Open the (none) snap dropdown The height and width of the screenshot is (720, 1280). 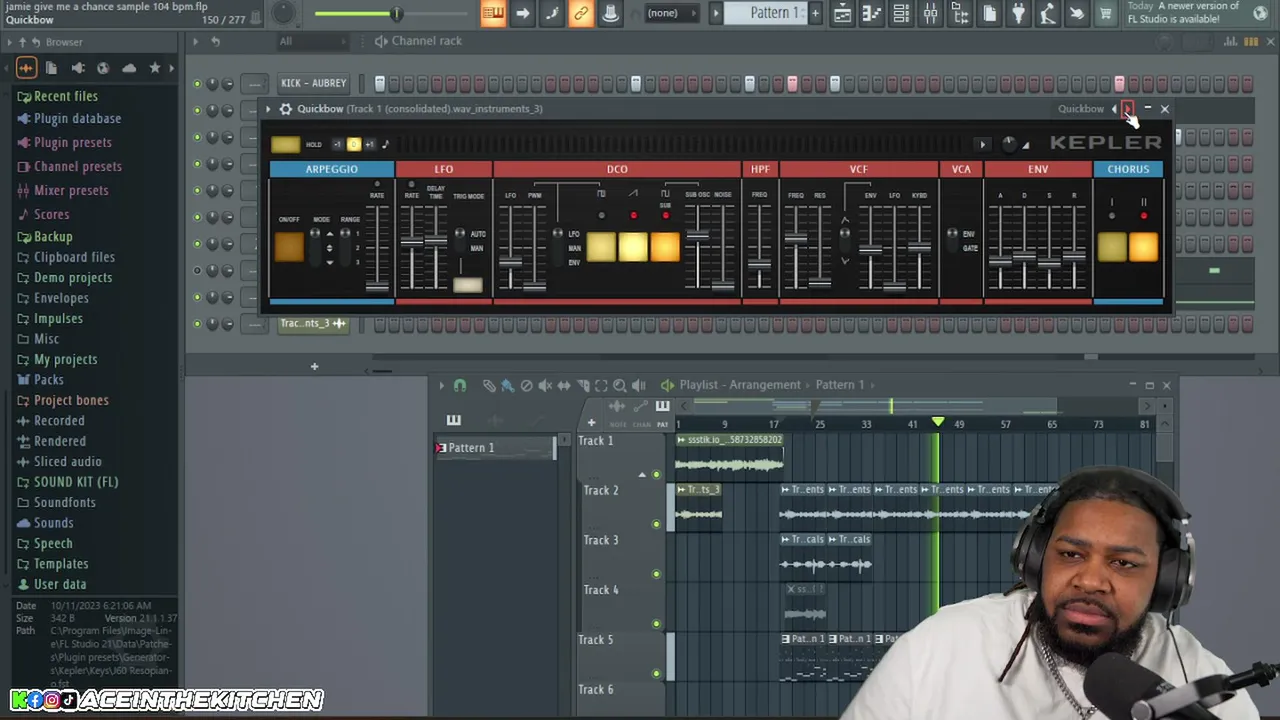(x=670, y=13)
